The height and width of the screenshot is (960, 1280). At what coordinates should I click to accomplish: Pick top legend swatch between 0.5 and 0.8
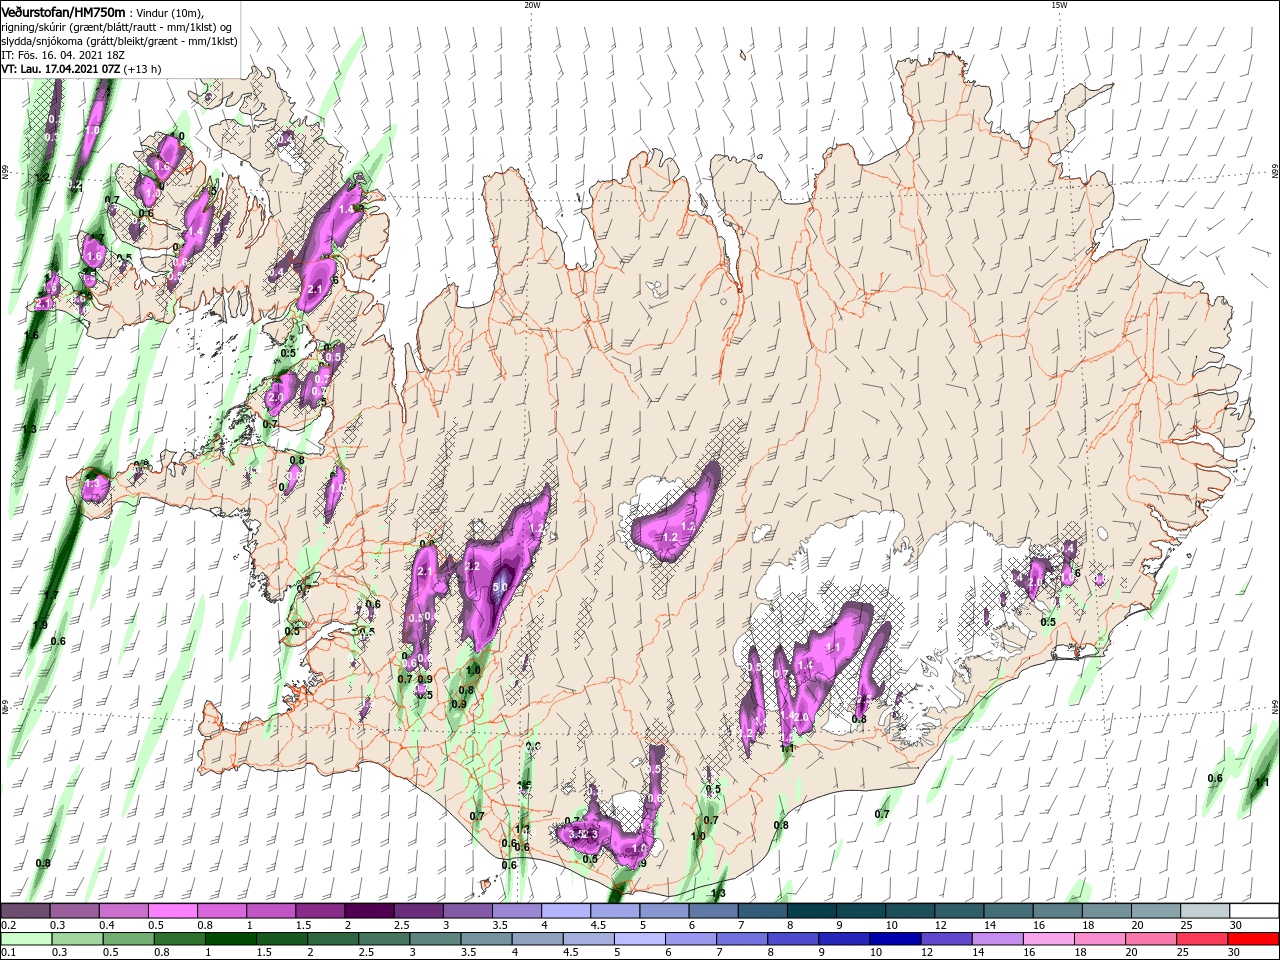[x=172, y=910]
